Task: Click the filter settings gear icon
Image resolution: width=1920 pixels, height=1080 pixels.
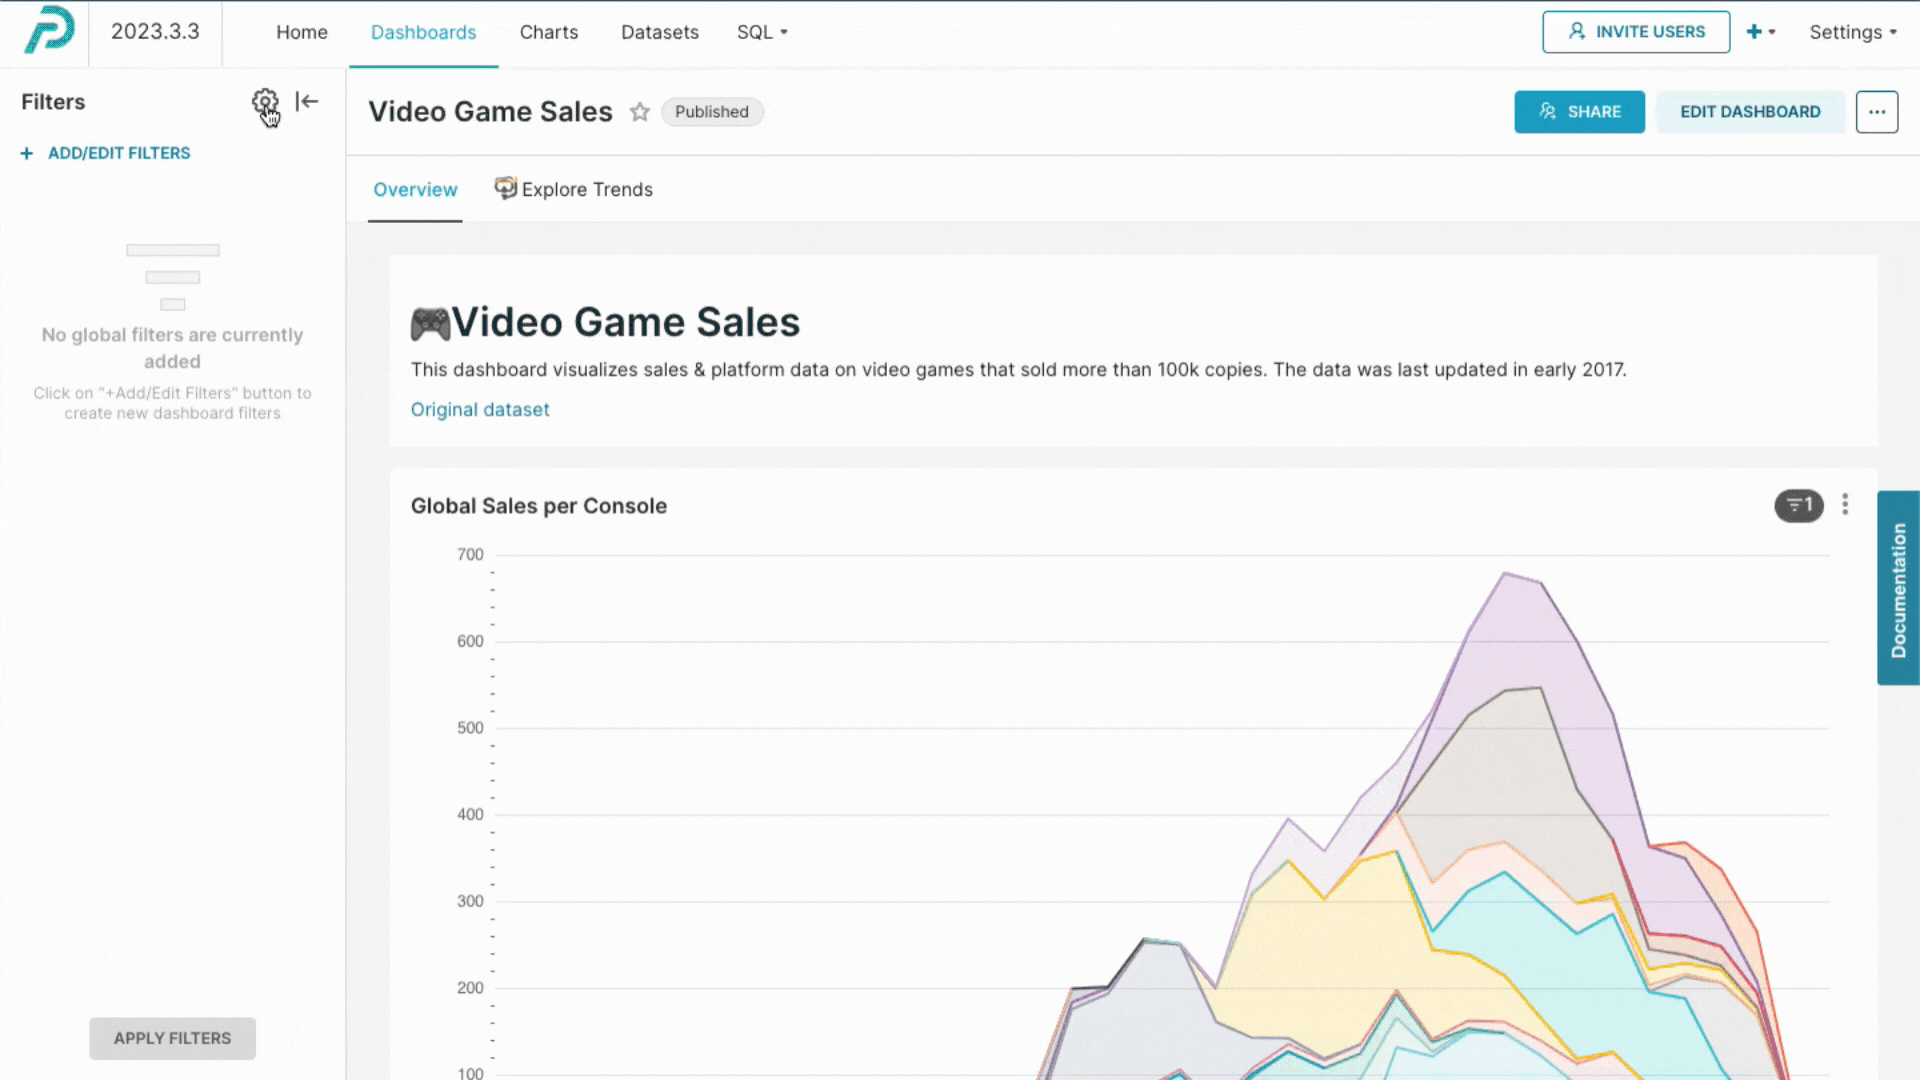Action: pyautogui.click(x=264, y=102)
